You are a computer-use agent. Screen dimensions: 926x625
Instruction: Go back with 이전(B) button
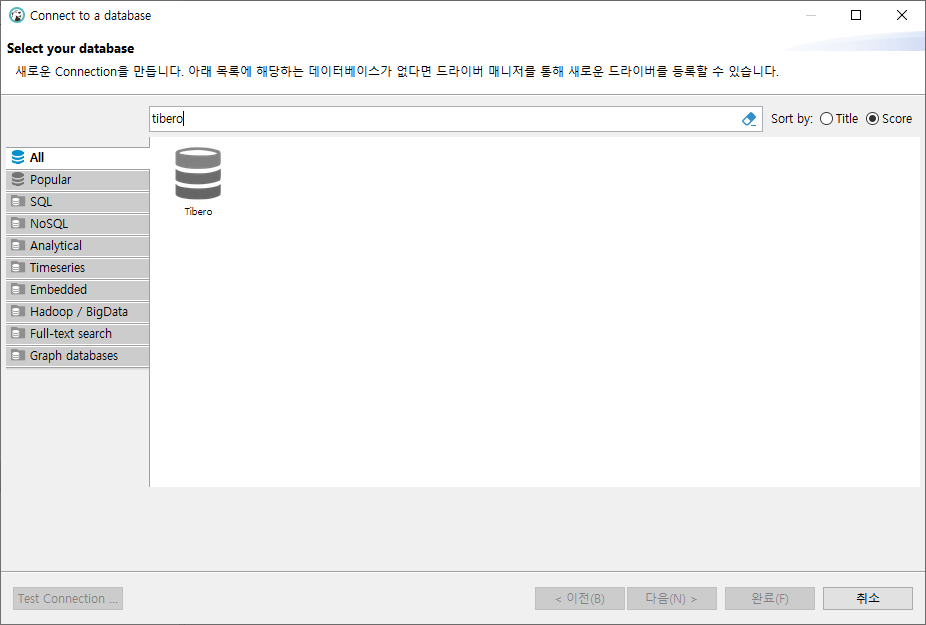tap(580, 598)
